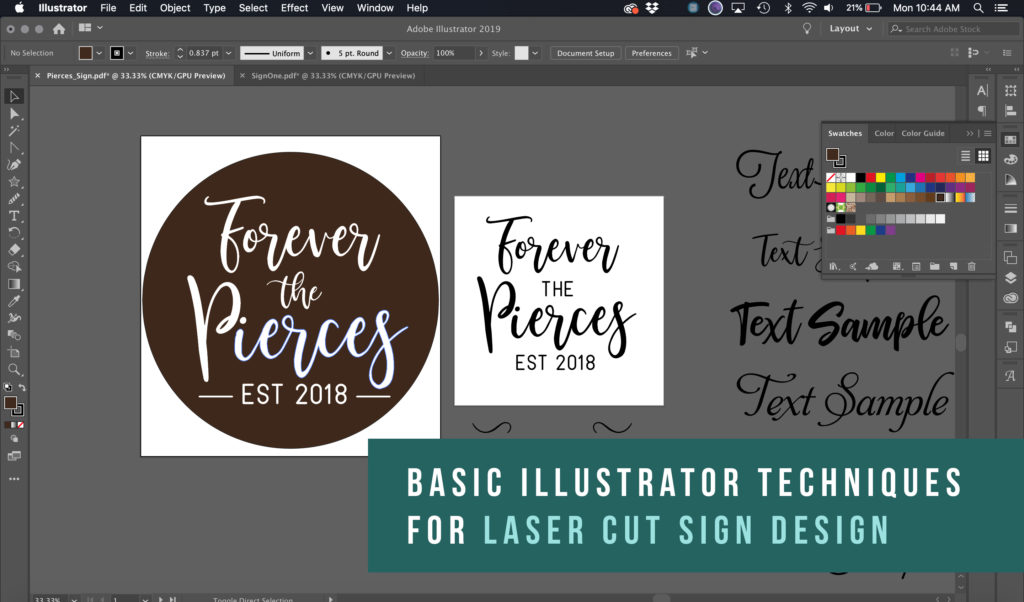Viewport: 1024px width, 602px height.
Task: Click the Search Adobe Stock field
Action: tap(952, 29)
